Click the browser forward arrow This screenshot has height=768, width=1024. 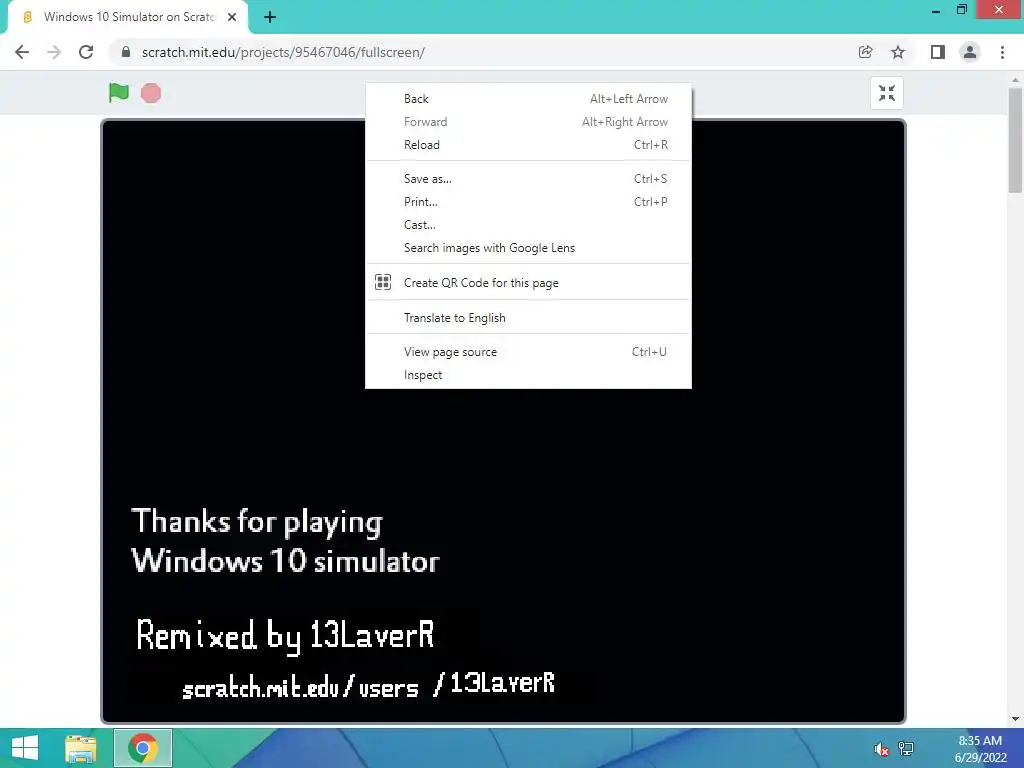tap(54, 52)
